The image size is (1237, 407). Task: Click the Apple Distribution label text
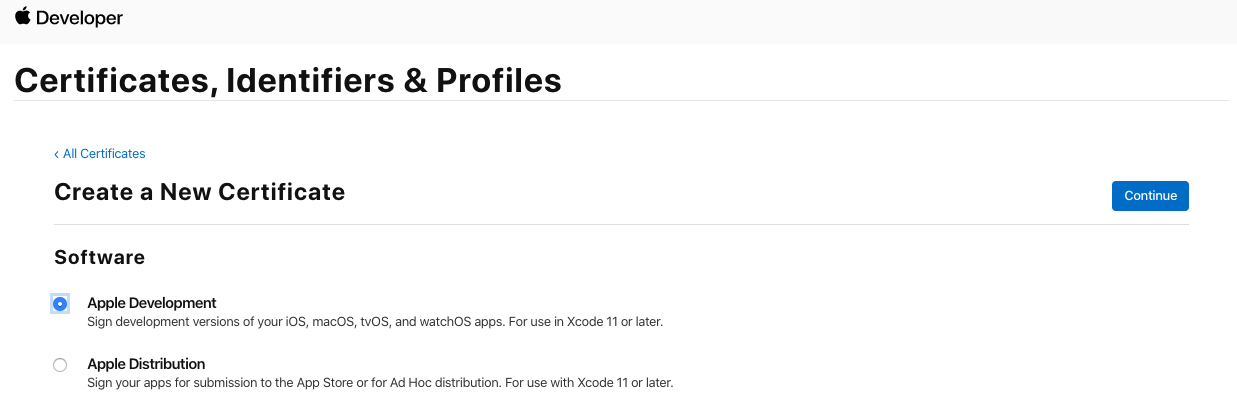pos(146,364)
